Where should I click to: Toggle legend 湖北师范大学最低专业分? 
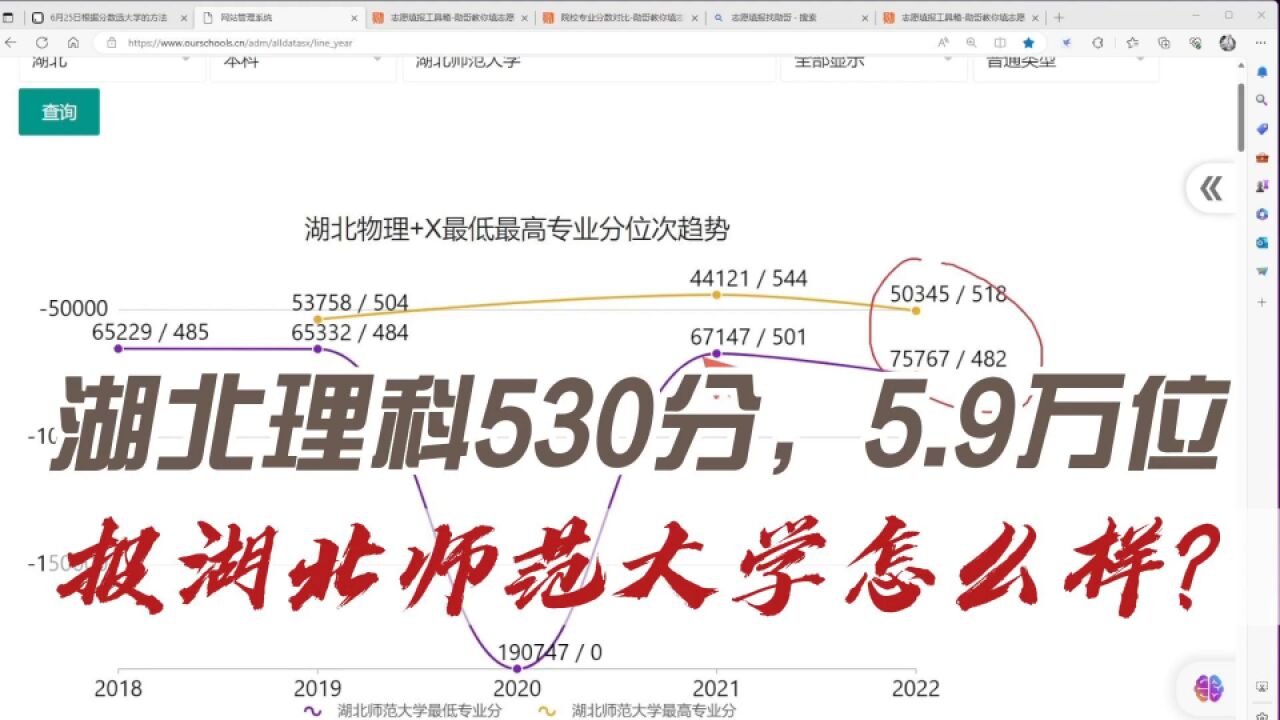402,711
